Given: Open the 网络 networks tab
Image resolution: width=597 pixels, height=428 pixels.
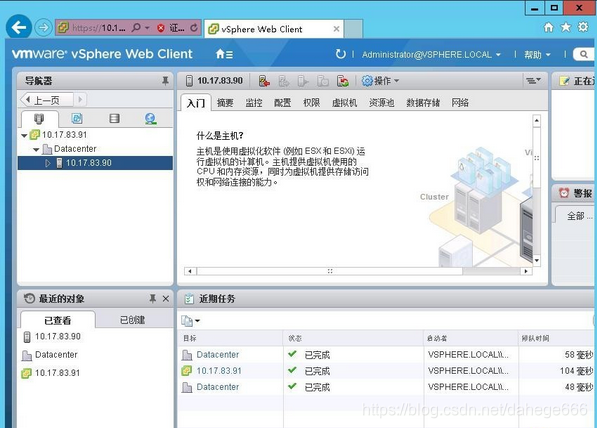Looking at the screenshot, I should point(460,103).
